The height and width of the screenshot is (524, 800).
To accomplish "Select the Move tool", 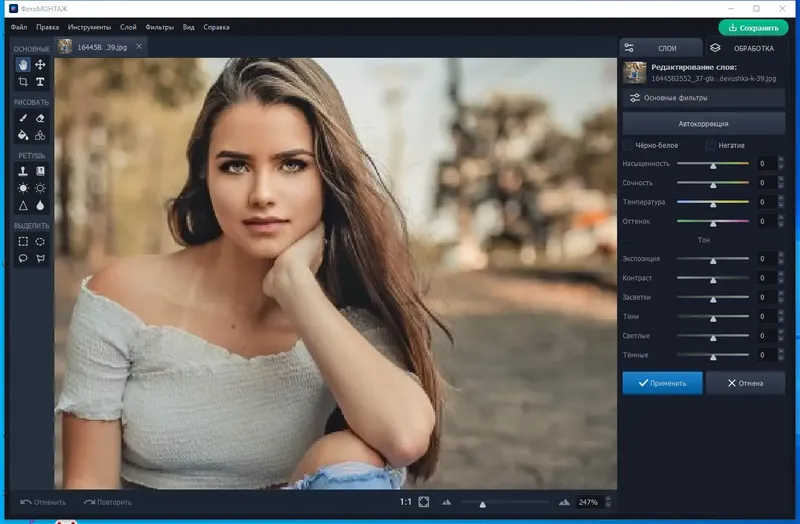I will (40, 65).
